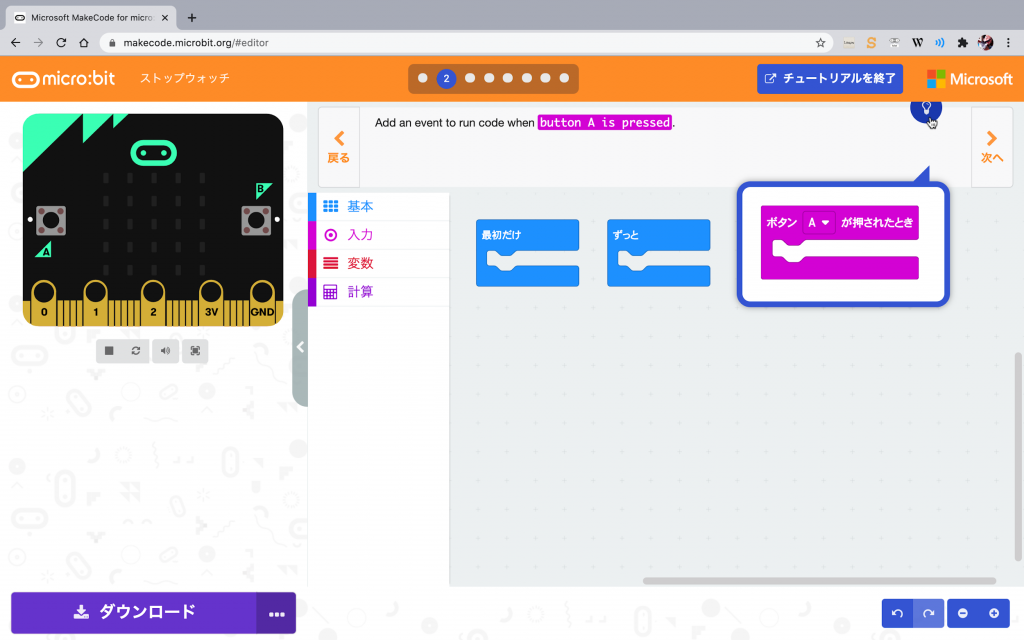This screenshot has width=1024, height=640.
Task: Redo the last undone action
Action: [928, 613]
